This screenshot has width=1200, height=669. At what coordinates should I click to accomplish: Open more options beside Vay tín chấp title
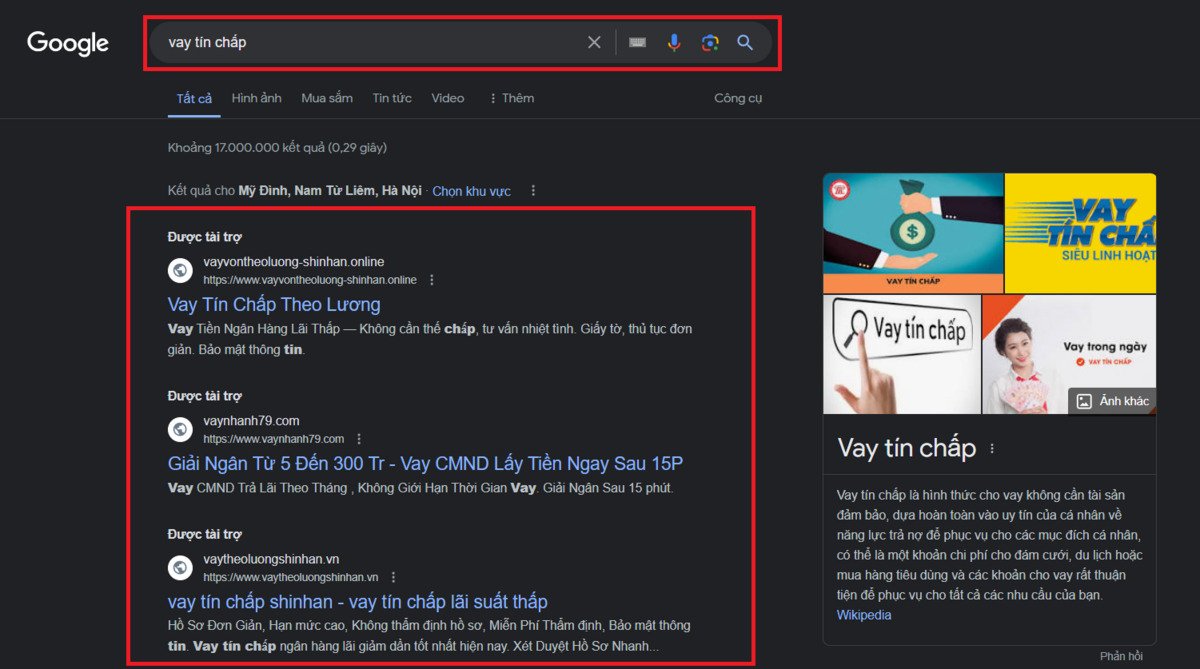(992, 449)
